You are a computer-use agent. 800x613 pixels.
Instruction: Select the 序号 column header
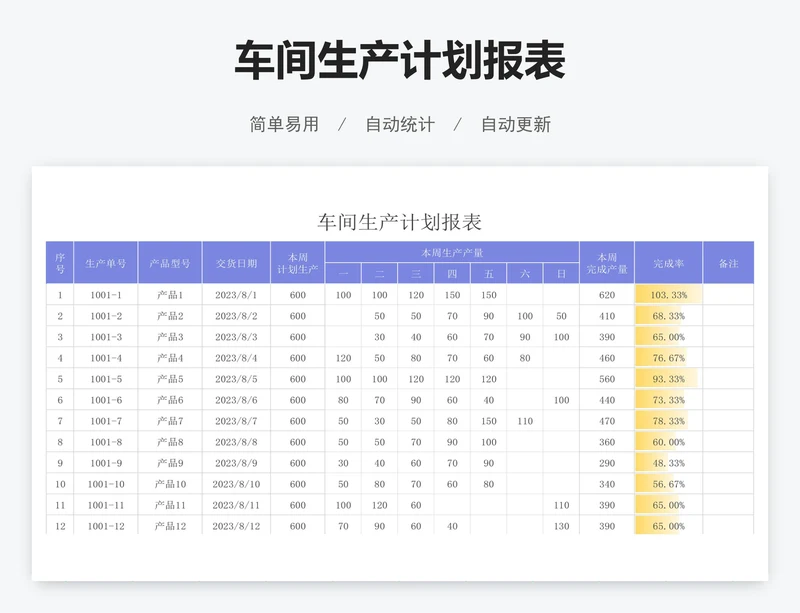(60, 263)
